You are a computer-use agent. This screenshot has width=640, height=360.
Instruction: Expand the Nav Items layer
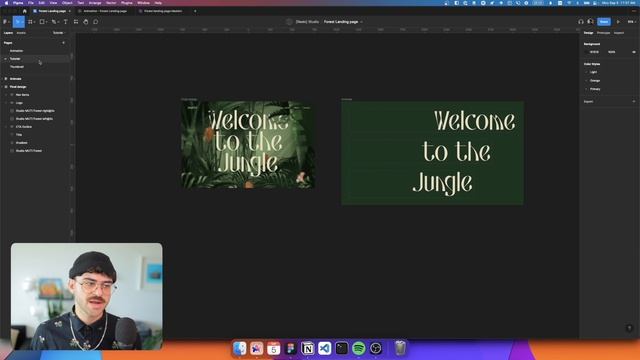pyautogui.click(x=6, y=95)
